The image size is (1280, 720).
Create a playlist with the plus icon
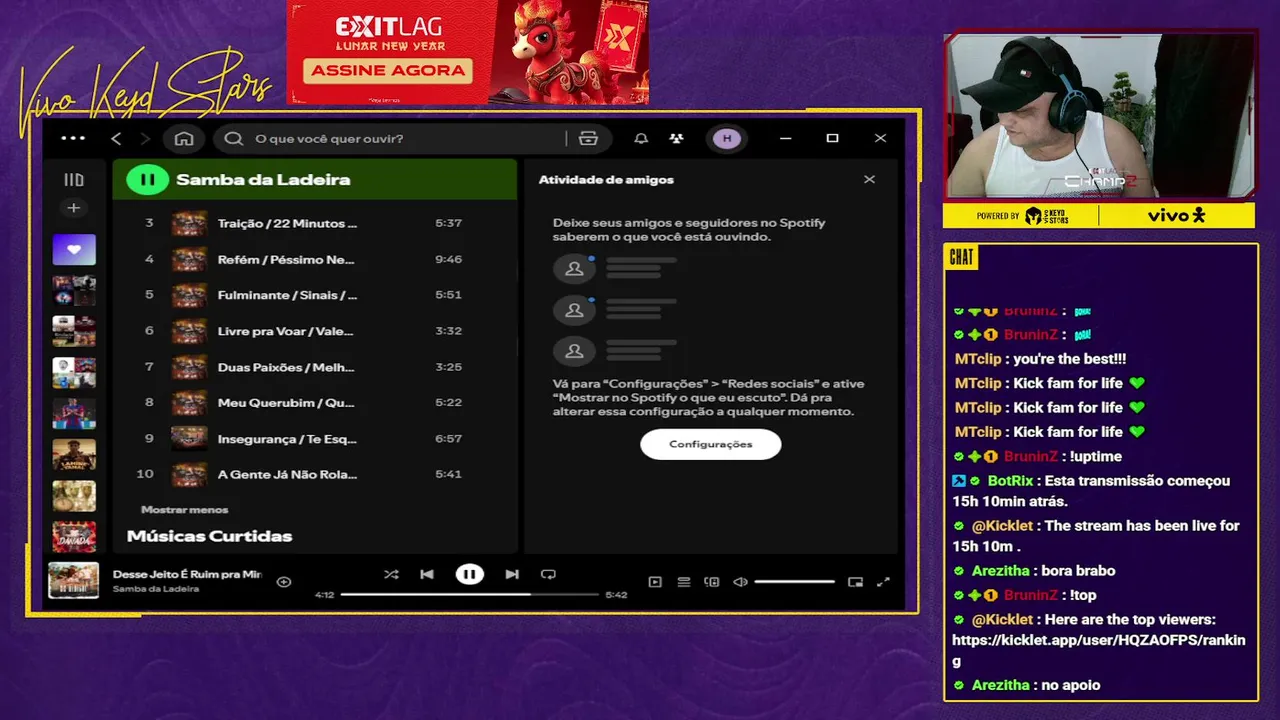(73, 208)
